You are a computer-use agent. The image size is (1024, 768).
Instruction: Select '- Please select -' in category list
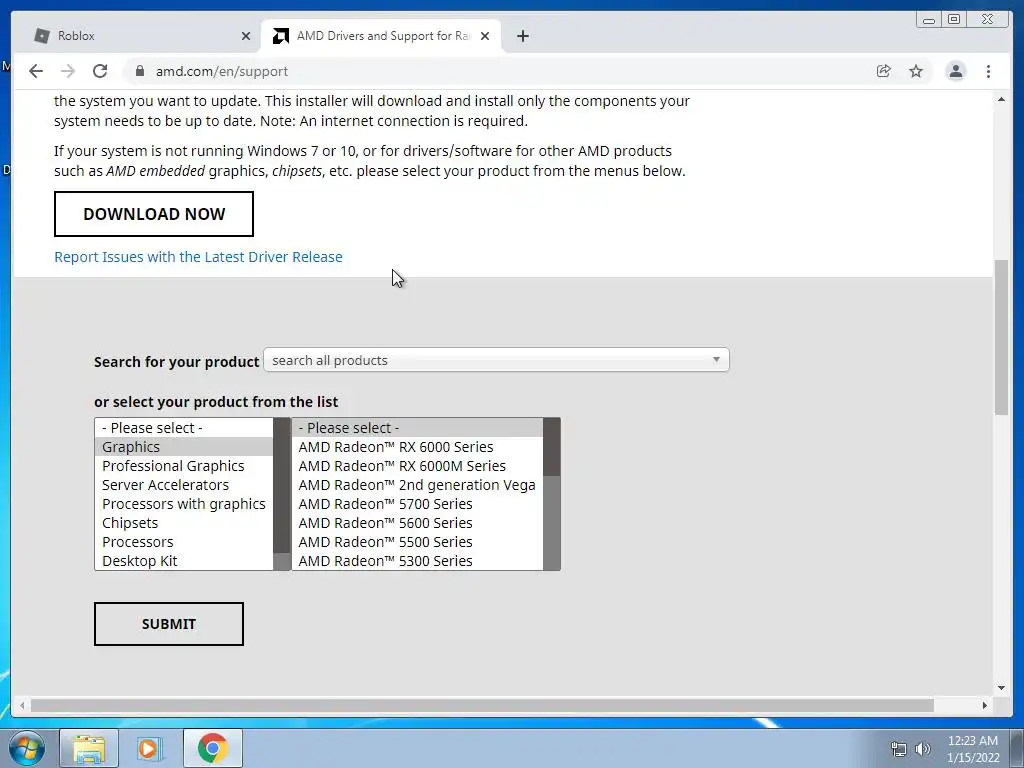tap(184, 428)
